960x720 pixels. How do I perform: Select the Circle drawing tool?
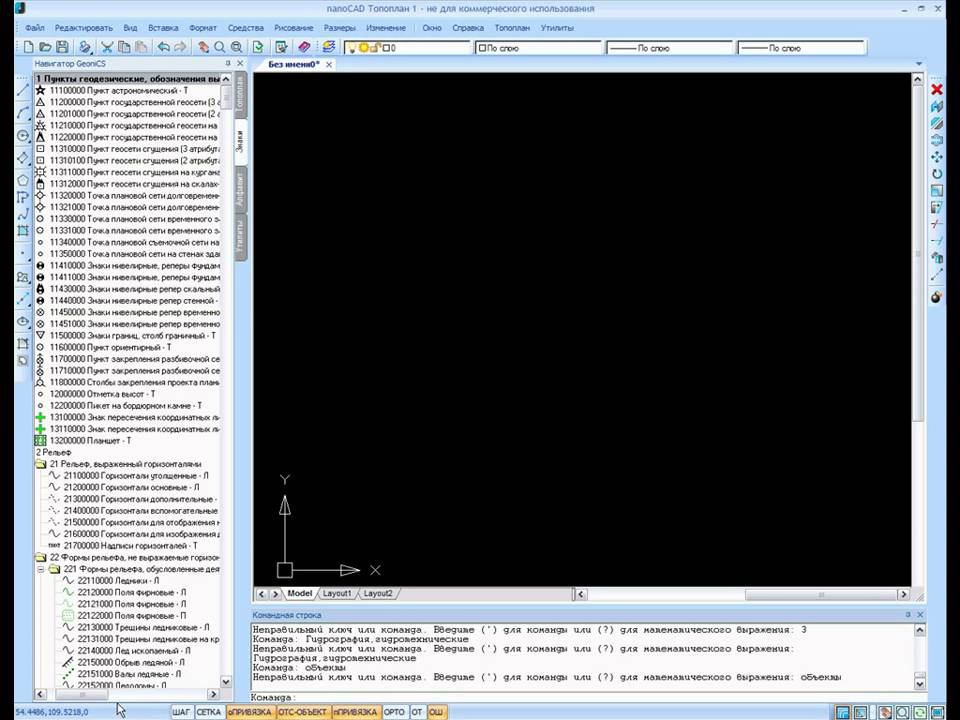23,135
